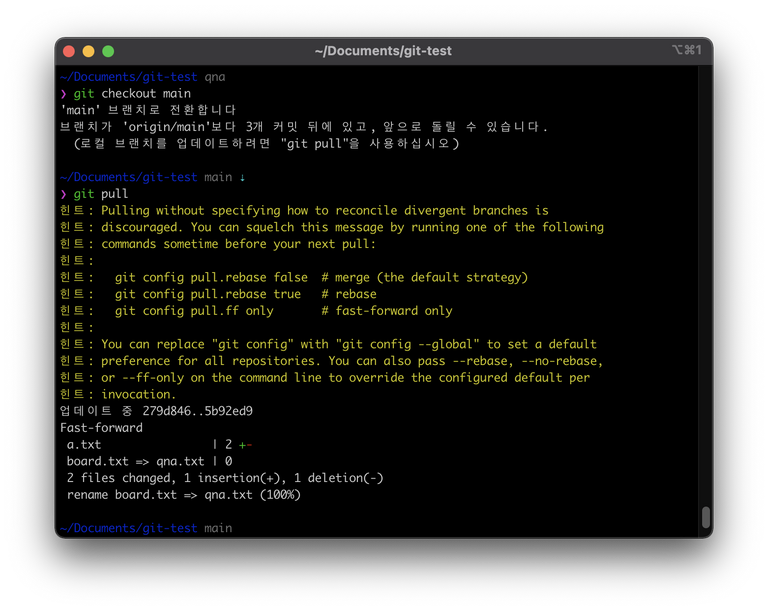Click the '# fast-forward only' comment
Viewport: 768px width, 611px height.
(x=387, y=311)
